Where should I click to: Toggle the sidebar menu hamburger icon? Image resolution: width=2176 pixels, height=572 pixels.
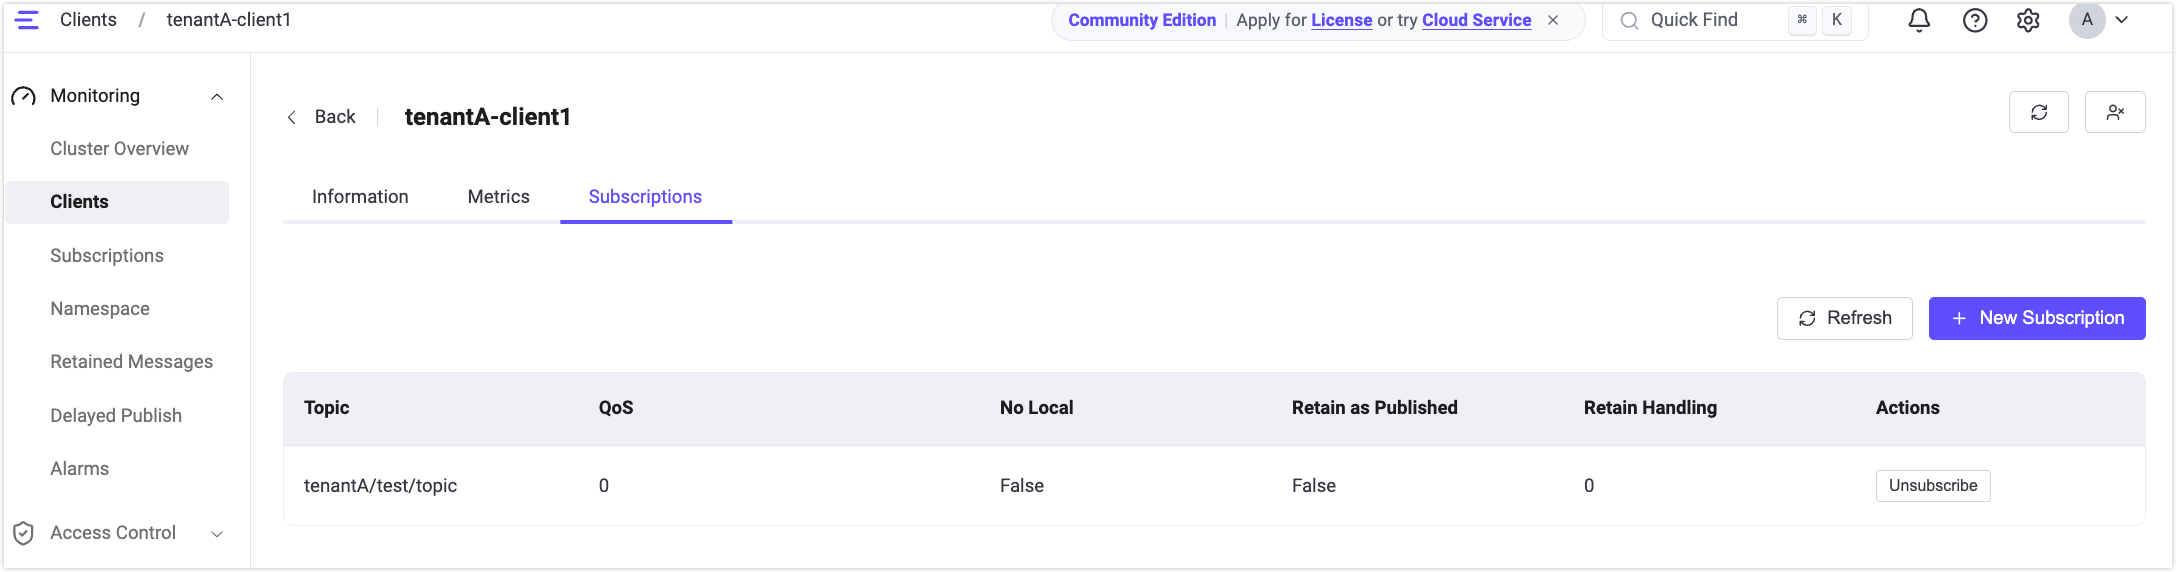[x=27, y=20]
